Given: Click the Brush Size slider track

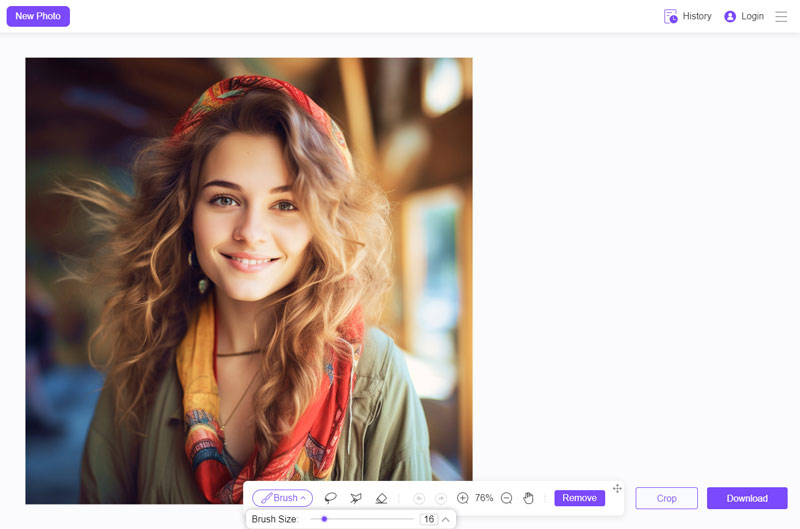Looking at the screenshot, I should pos(362,519).
